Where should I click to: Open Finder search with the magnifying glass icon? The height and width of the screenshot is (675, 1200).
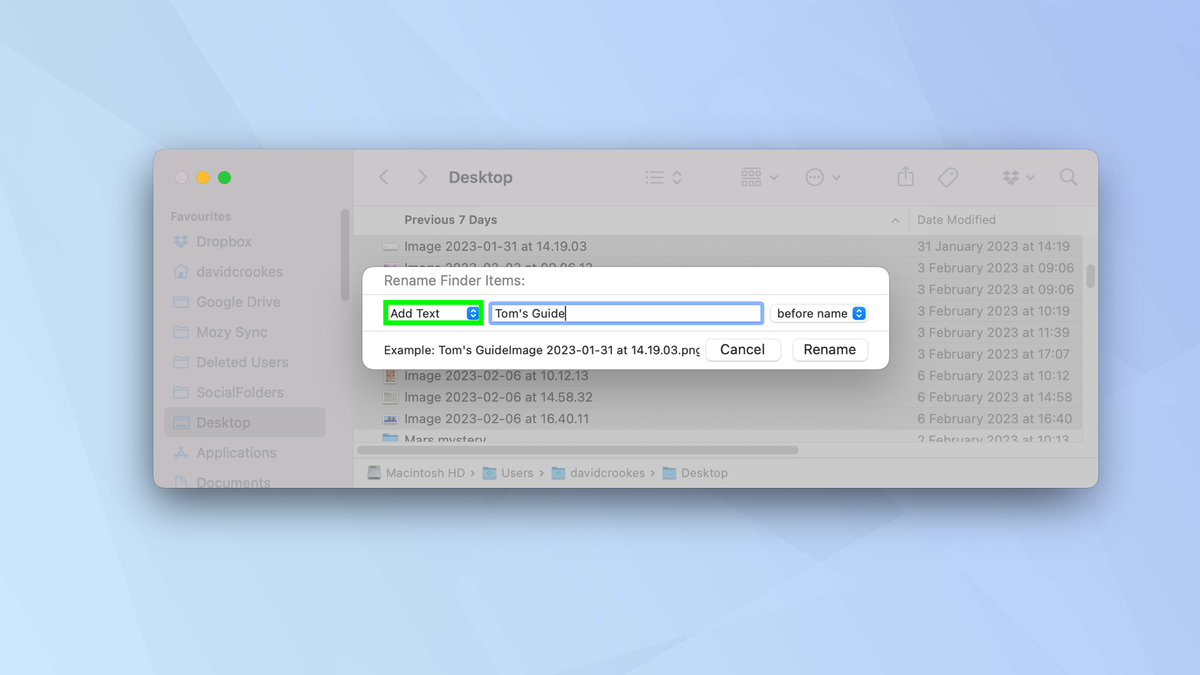[1068, 176]
